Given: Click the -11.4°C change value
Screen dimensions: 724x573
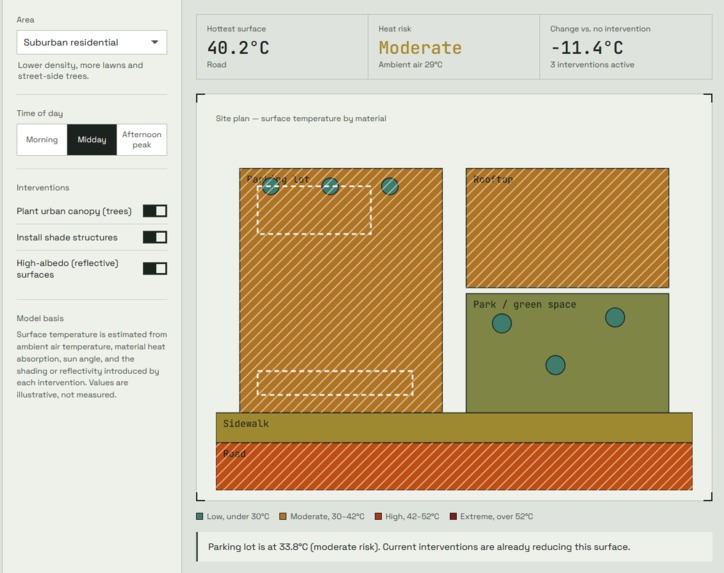Looking at the screenshot, I should pos(587,48).
